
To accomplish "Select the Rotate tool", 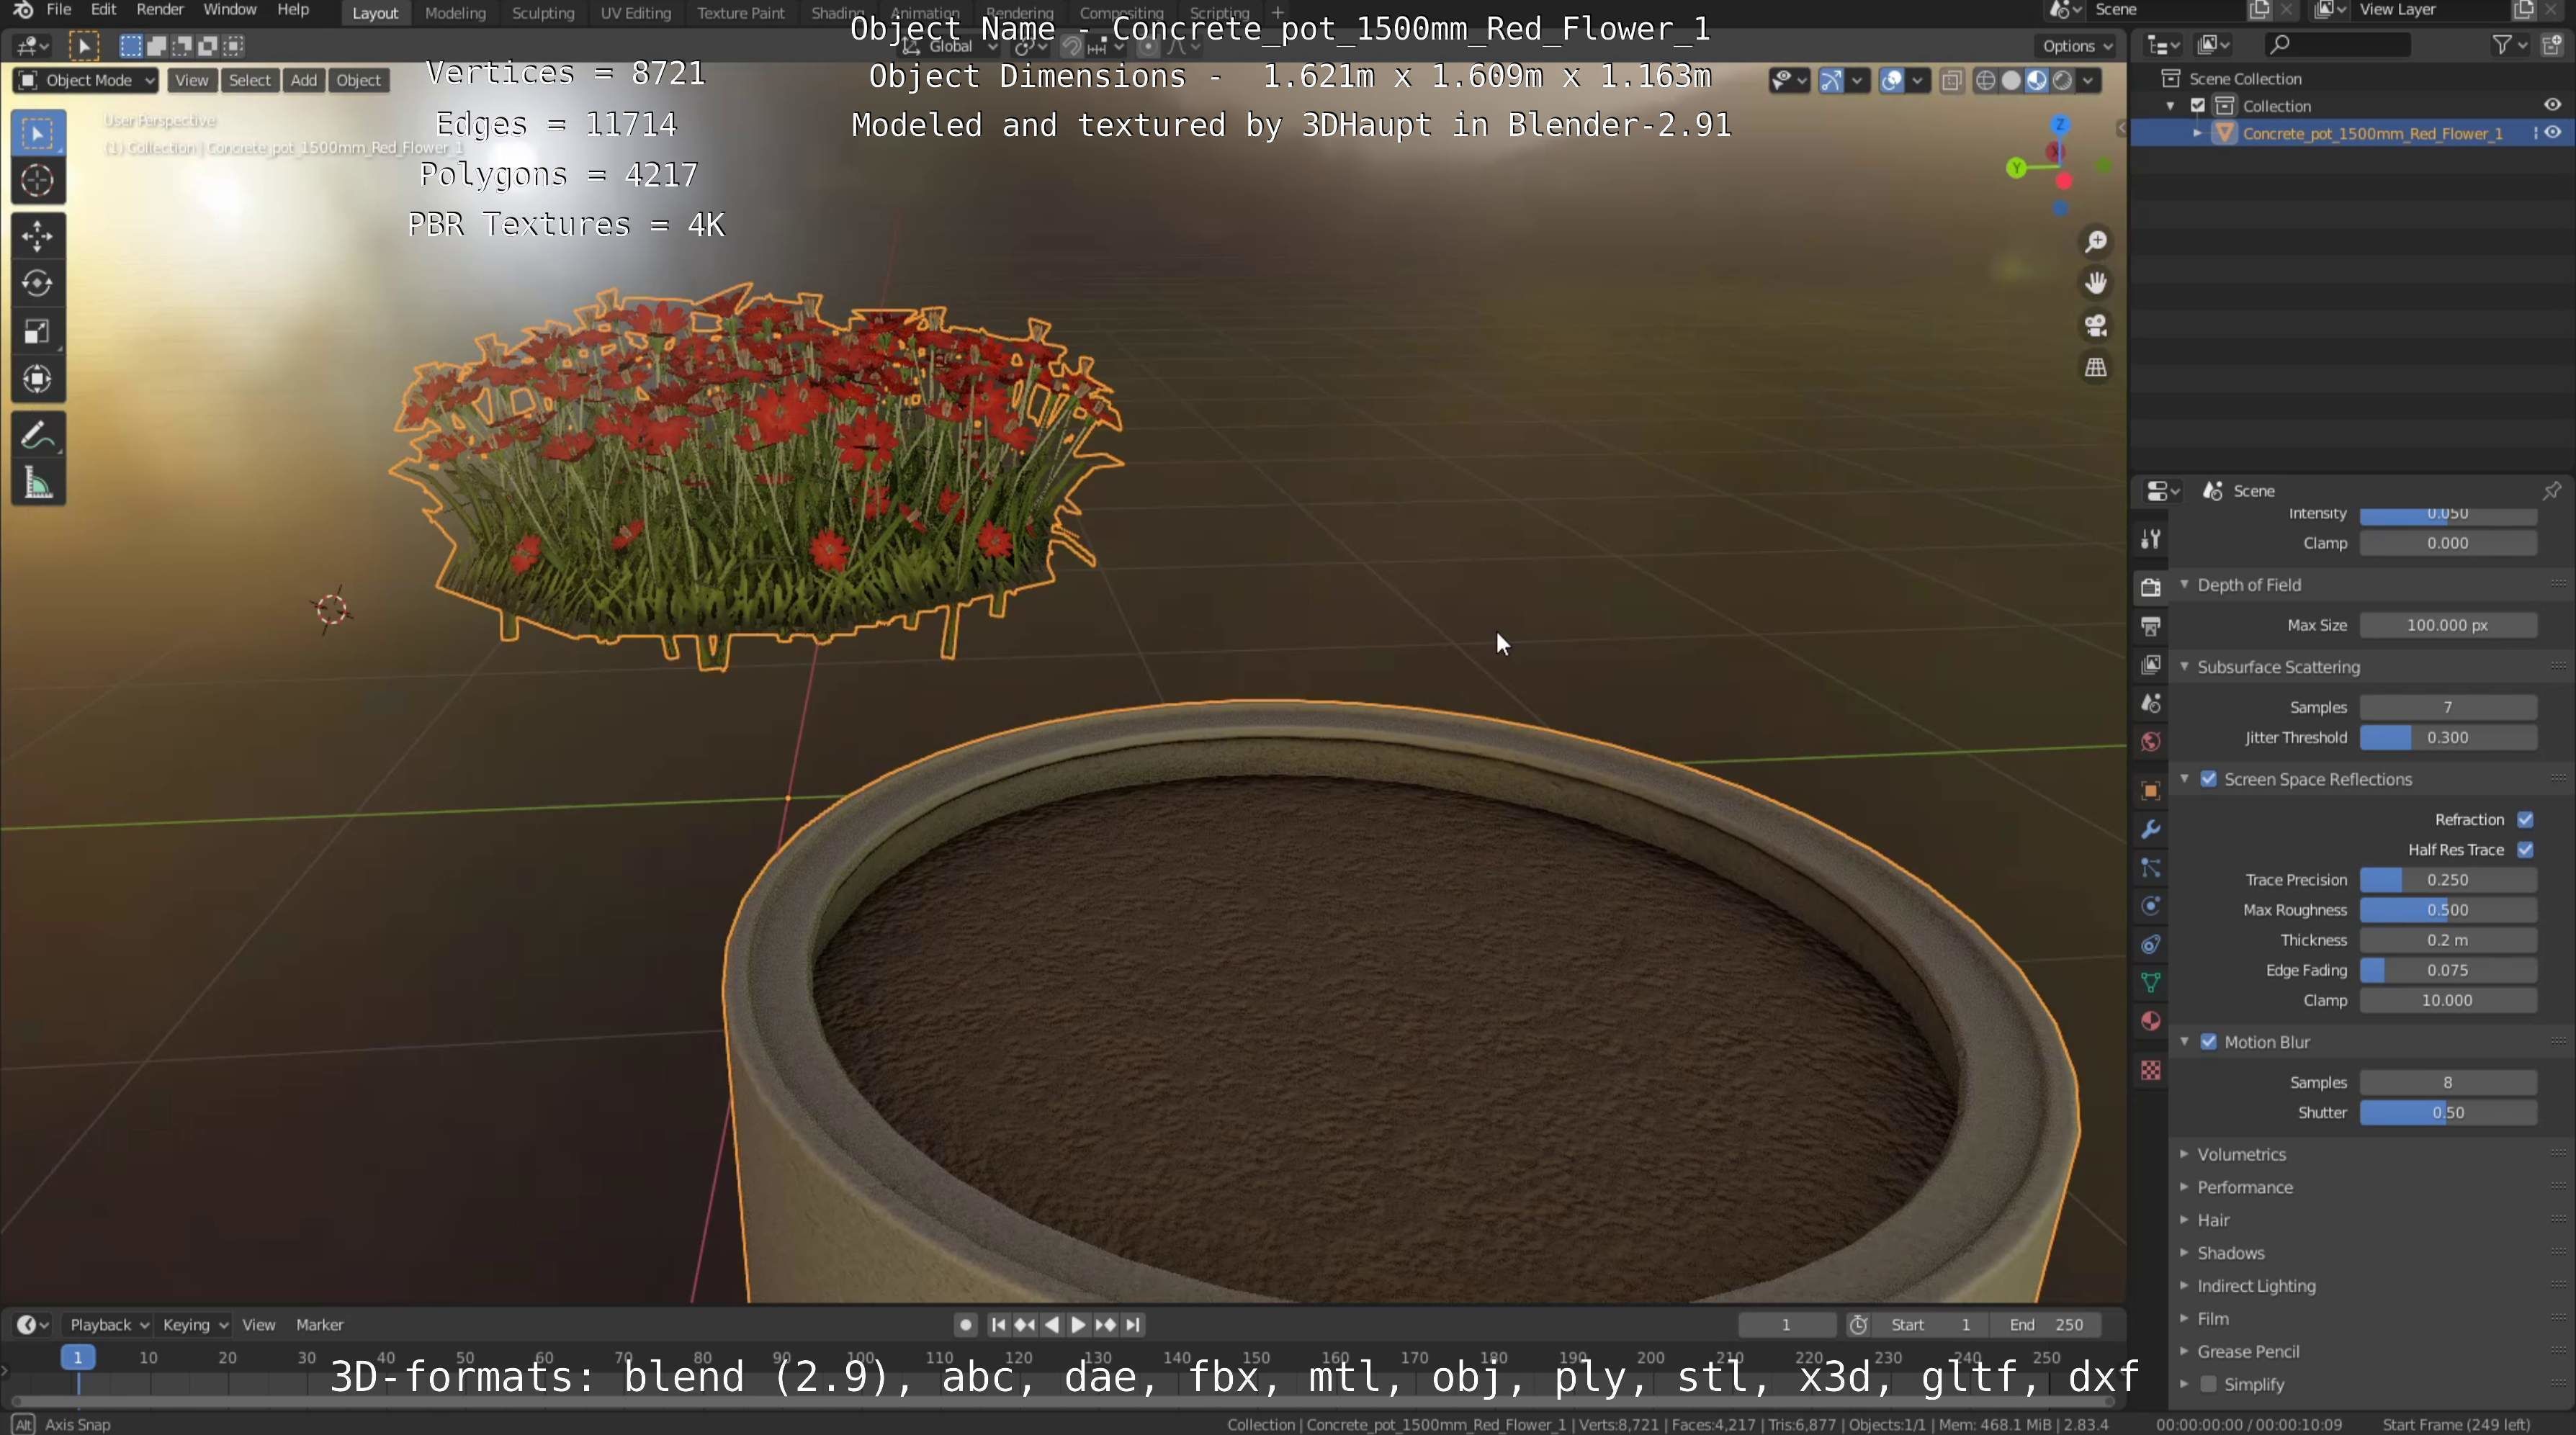I will point(38,284).
